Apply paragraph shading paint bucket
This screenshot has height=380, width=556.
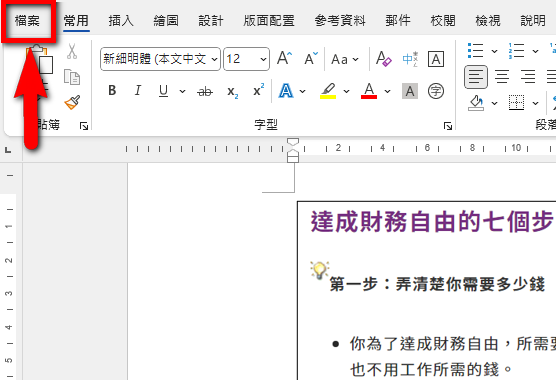[476, 103]
